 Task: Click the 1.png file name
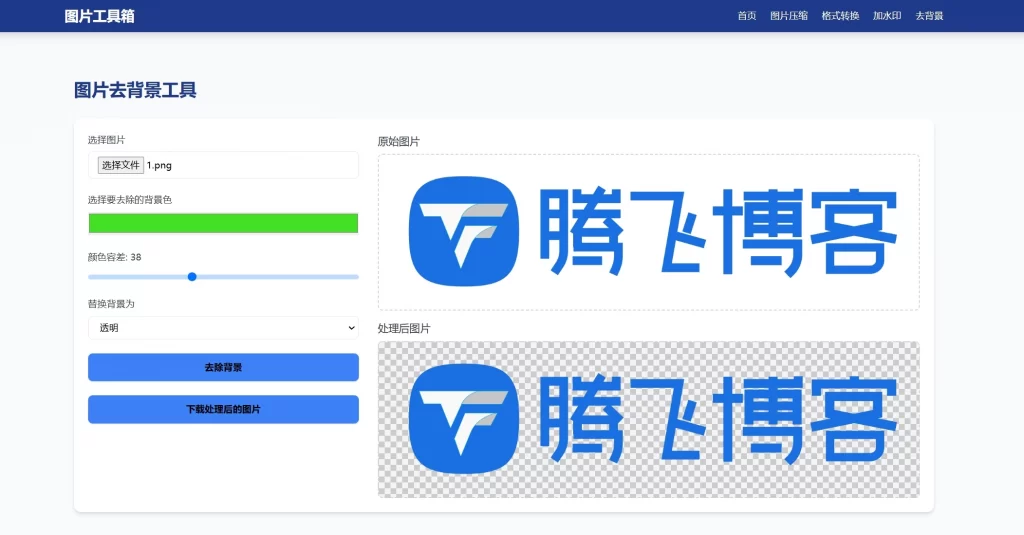[159, 165]
